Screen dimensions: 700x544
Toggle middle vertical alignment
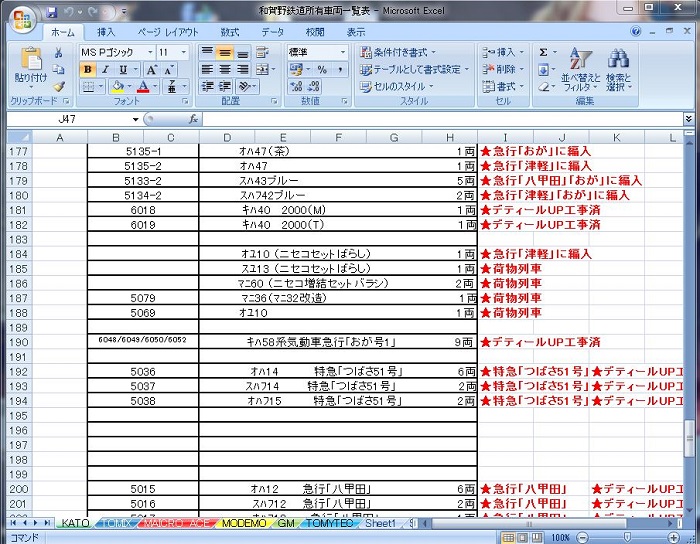(225, 52)
